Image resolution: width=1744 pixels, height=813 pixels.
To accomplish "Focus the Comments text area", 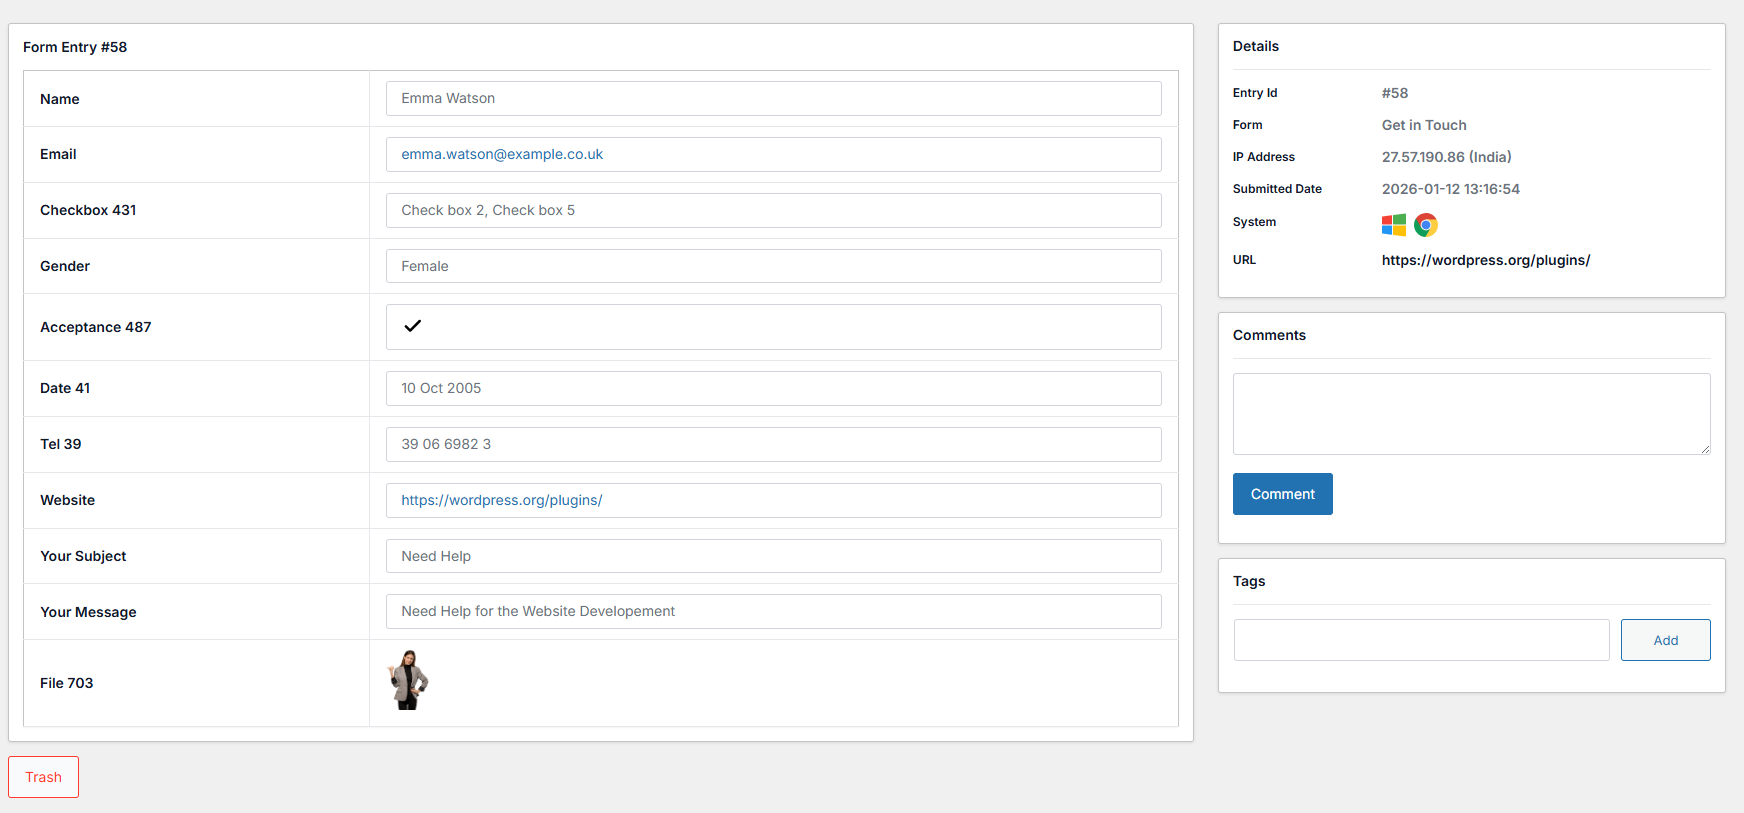I will click(1470, 414).
